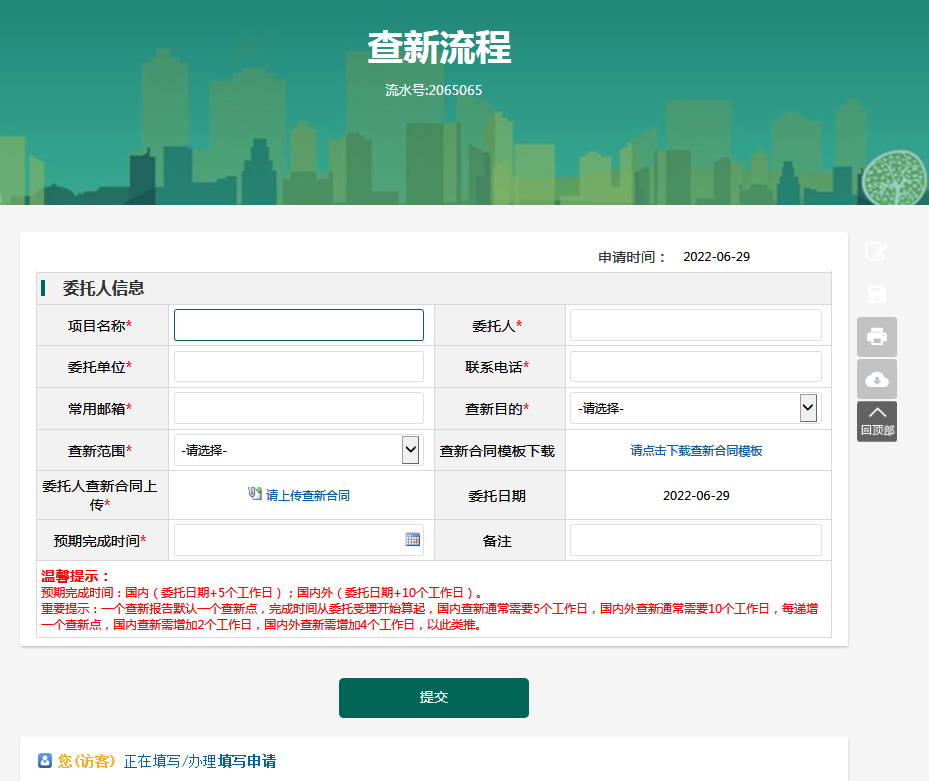Focus the 项目名称 input field

tap(298, 325)
